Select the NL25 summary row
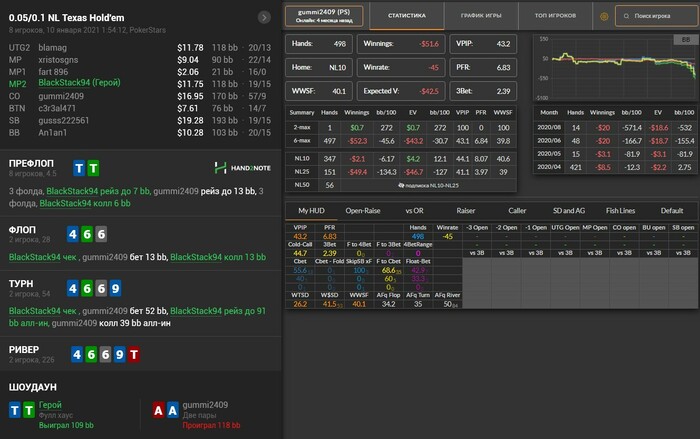This screenshot has width=700, height=439. [401, 172]
